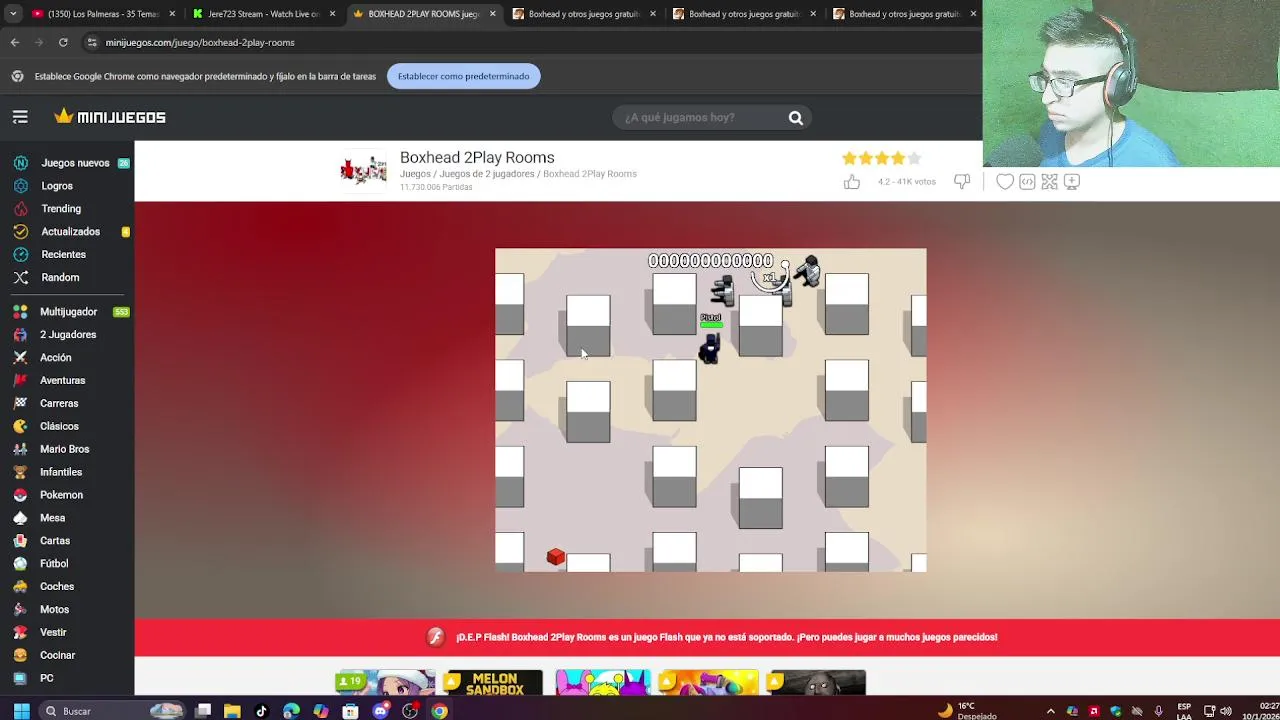This screenshot has width=1280, height=720.
Task: Click the Random shuffle icon
Action: [x=20, y=278]
